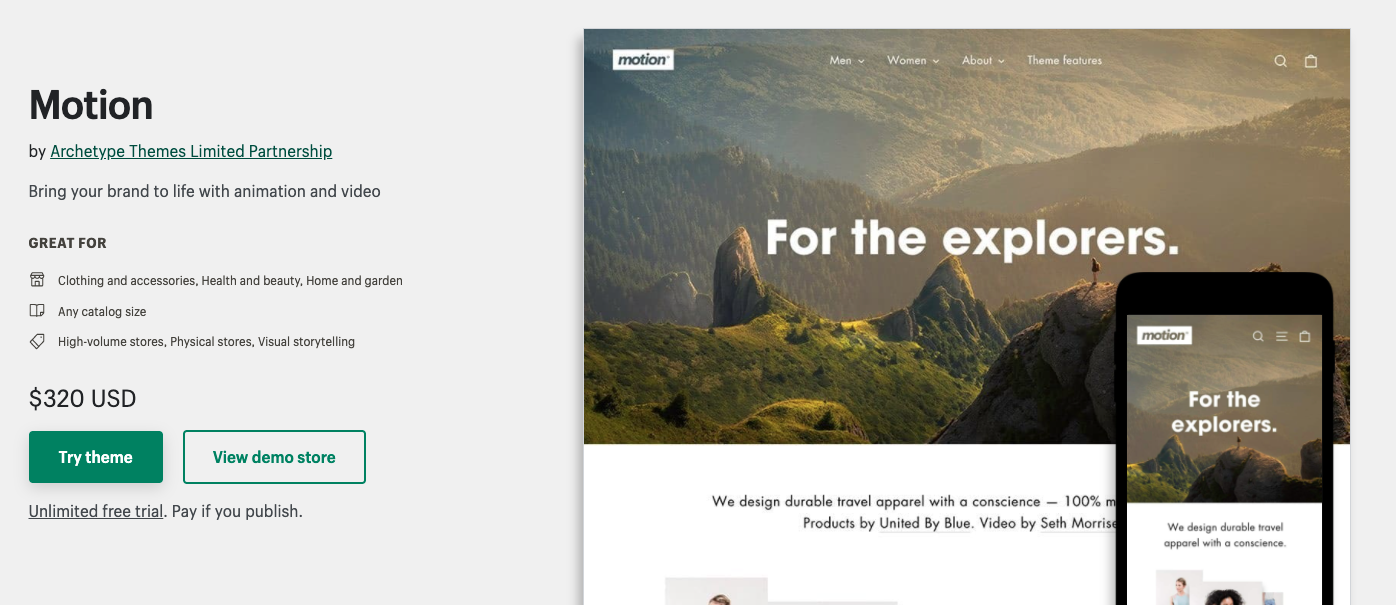Click the Motion logo in mobile preview
The height and width of the screenshot is (605, 1396).
[1164, 335]
